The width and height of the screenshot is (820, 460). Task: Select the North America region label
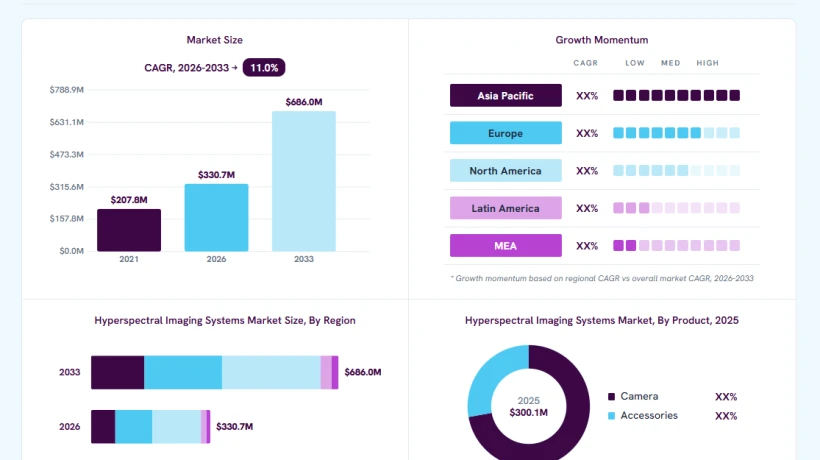click(x=506, y=171)
